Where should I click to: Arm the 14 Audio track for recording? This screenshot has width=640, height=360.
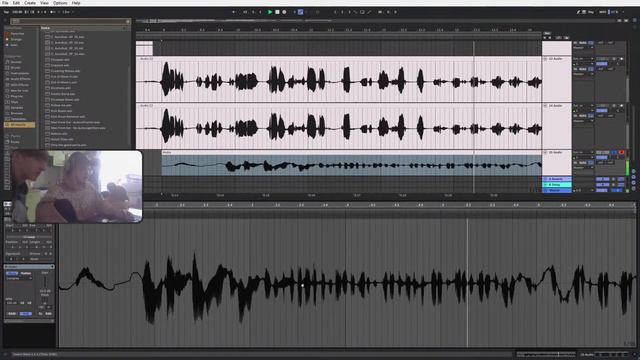pos(621,106)
